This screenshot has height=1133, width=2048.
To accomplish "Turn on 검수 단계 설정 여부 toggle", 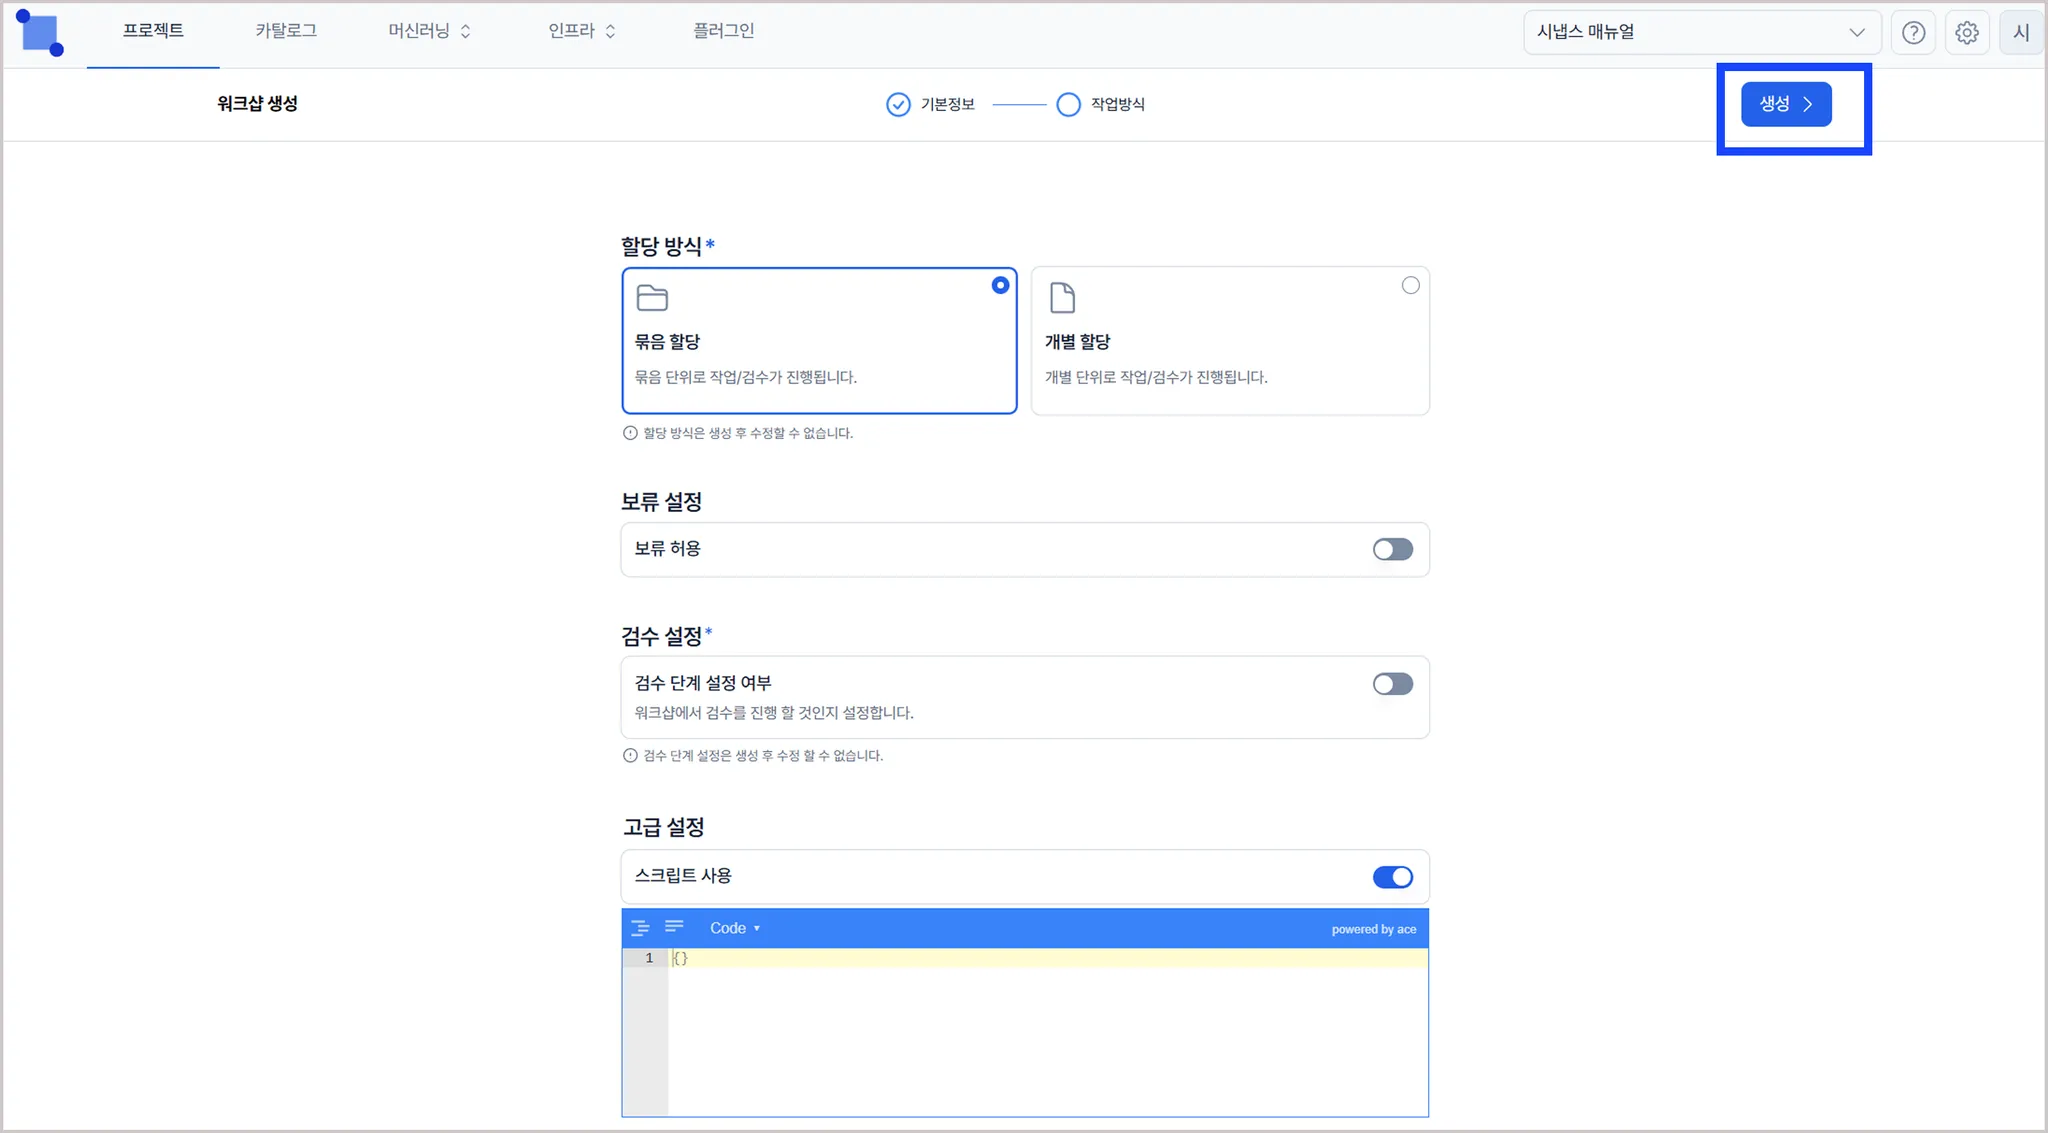I will [1392, 684].
